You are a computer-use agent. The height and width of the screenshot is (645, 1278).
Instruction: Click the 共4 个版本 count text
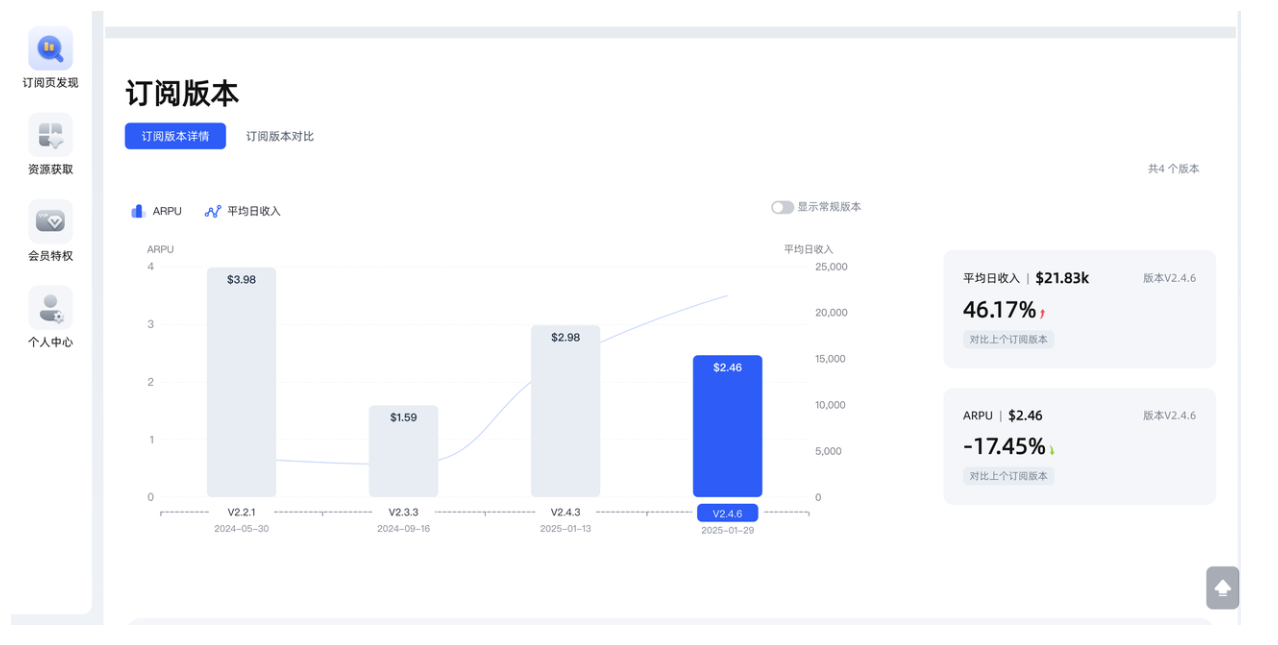click(1173, 169)
